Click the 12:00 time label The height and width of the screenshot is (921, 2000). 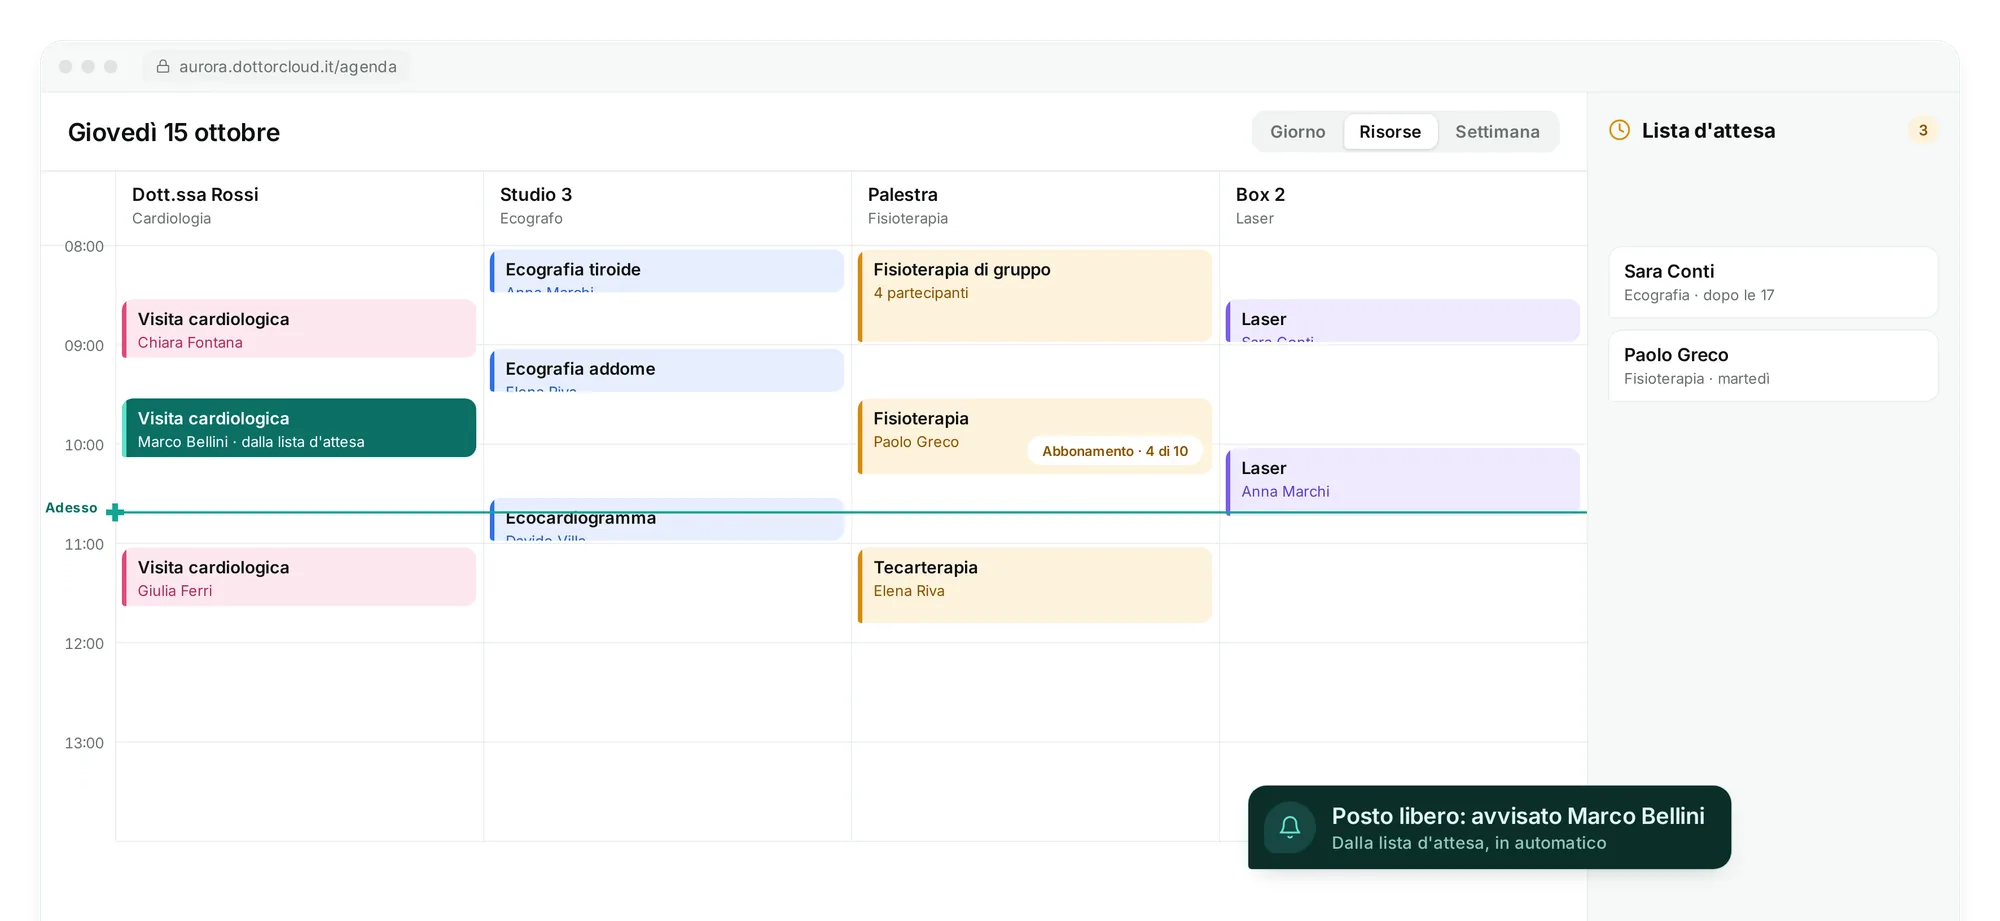click(84, 643)
